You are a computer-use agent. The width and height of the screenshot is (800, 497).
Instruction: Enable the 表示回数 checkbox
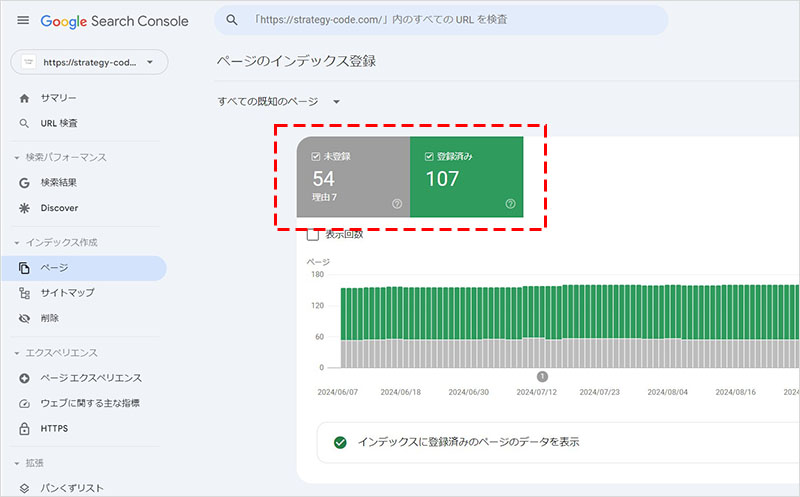(313, 234)
